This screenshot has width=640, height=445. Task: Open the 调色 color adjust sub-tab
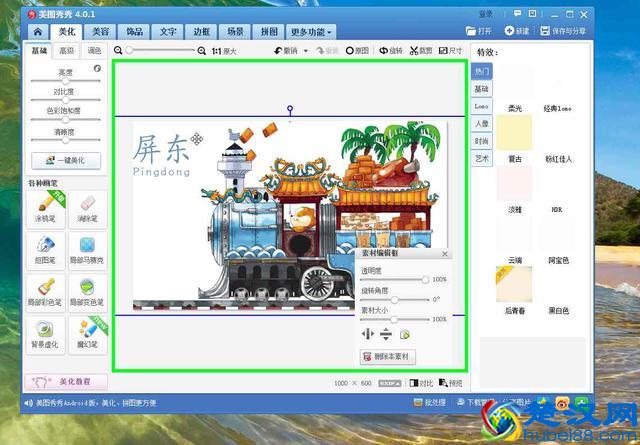(x=94, y=51)
